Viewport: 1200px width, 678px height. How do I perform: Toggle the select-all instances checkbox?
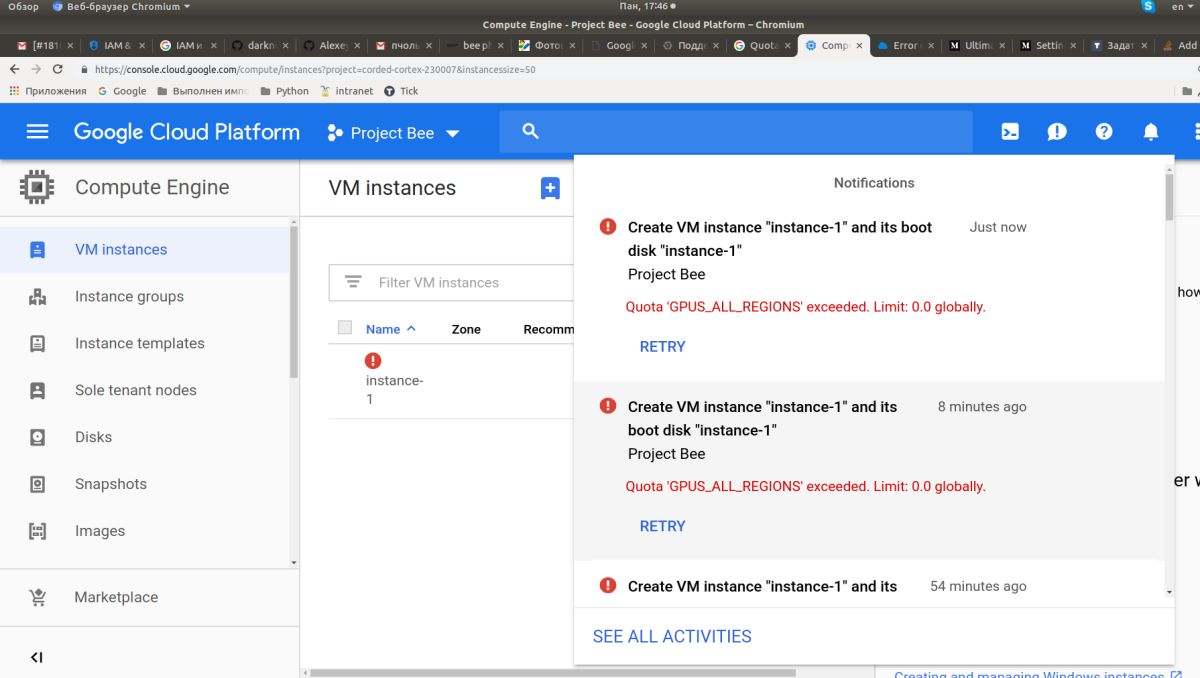coord(345,328)
